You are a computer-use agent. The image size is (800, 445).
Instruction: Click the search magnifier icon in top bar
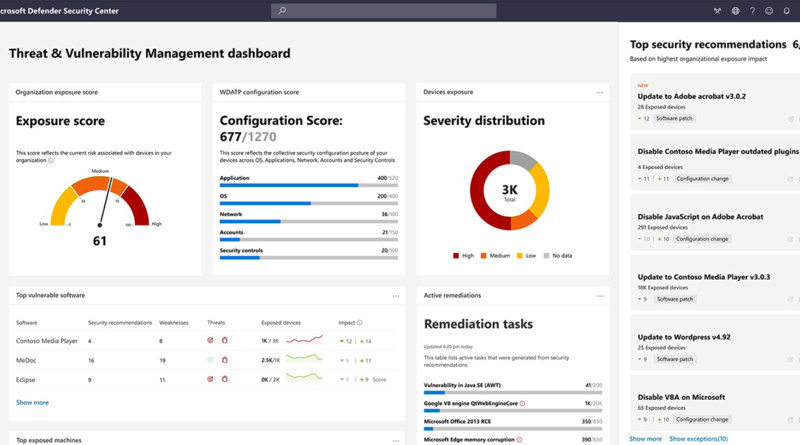(282, 11)
